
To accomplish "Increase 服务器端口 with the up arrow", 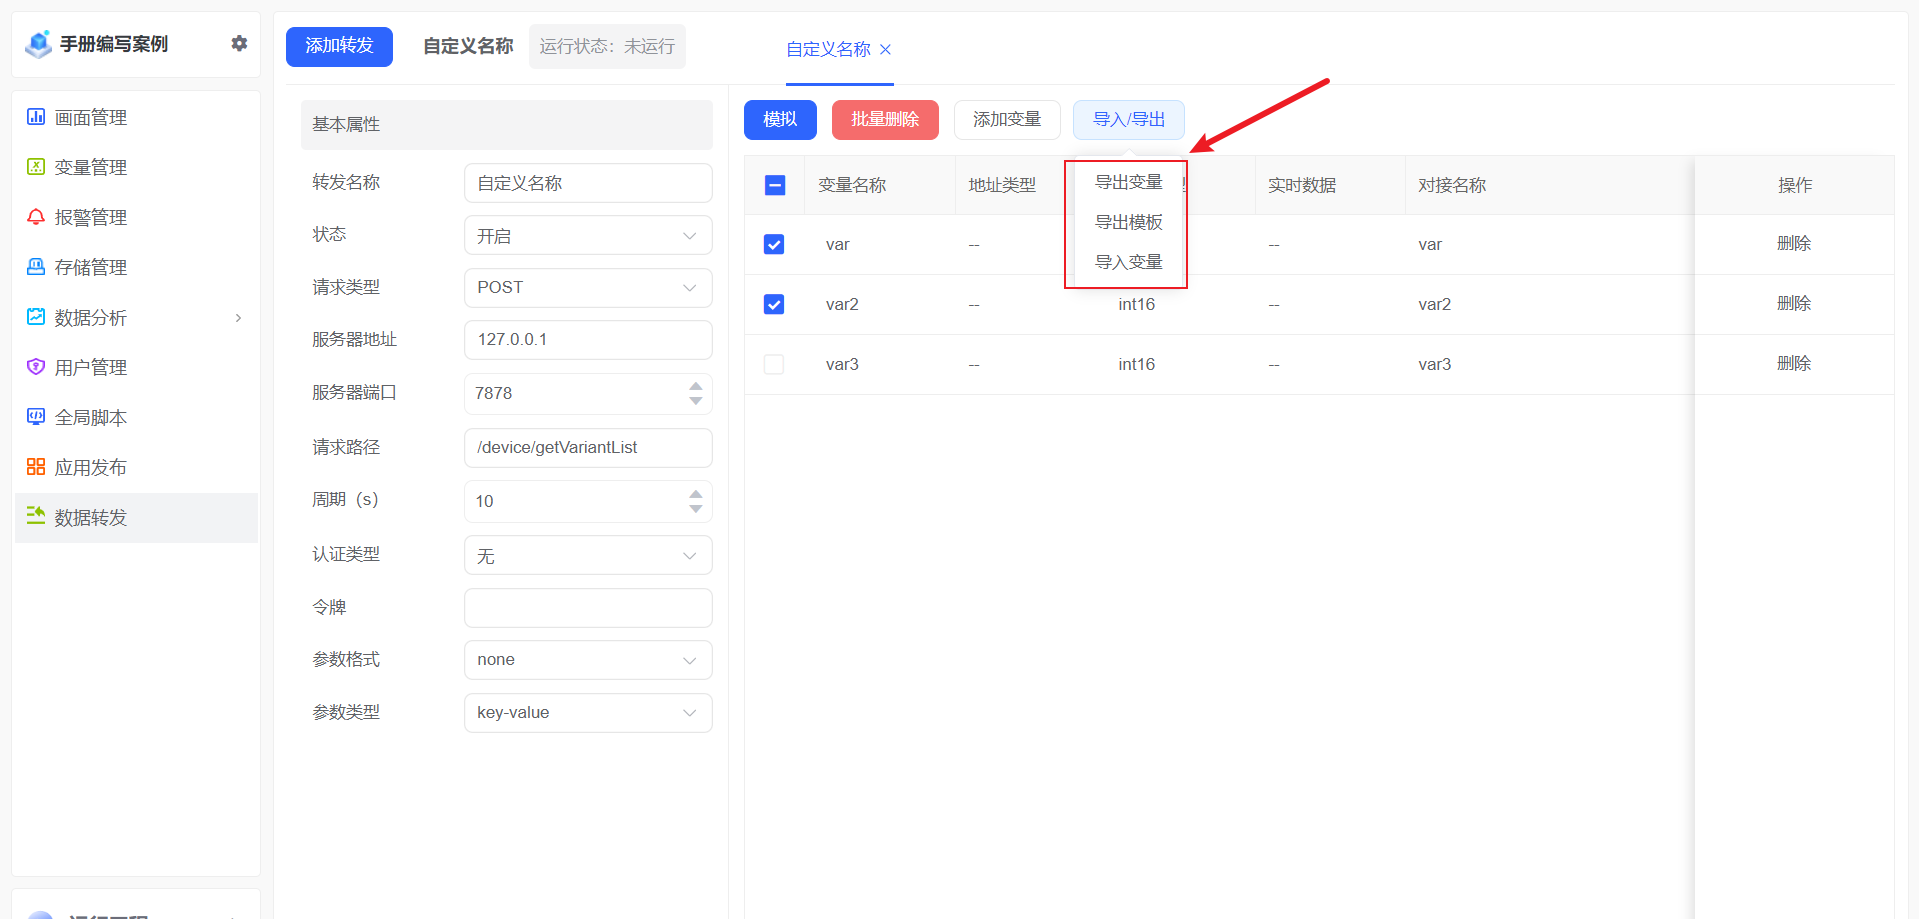I will click(x=696, y=386).
